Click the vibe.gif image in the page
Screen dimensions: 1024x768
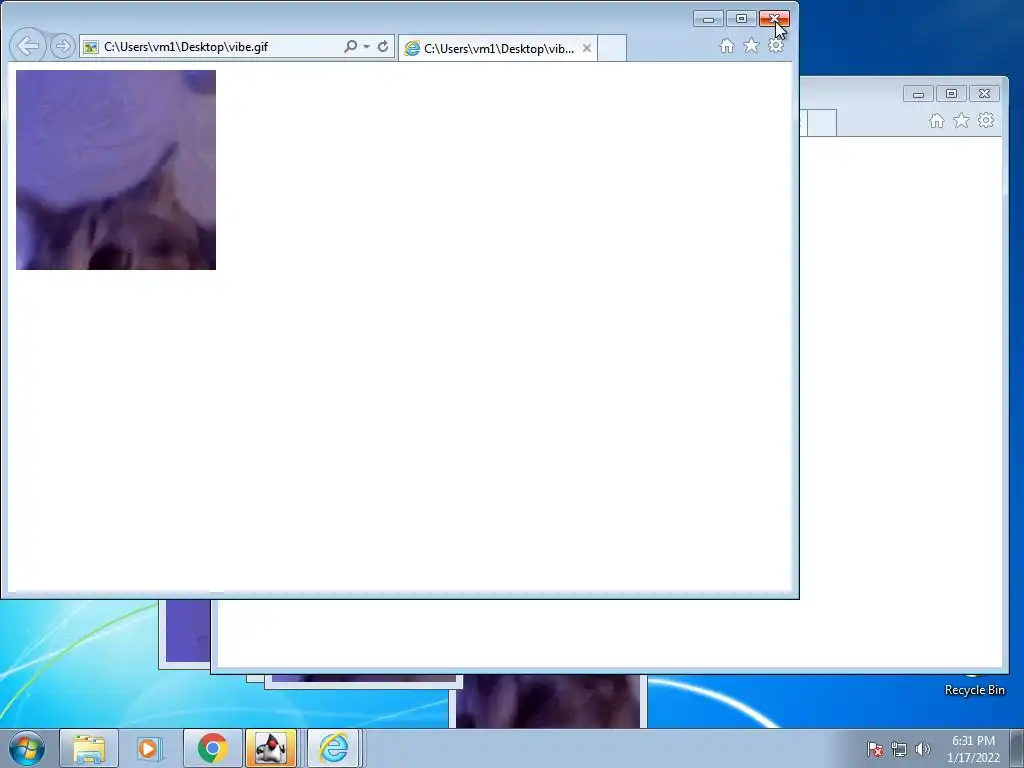coord(116,170)
